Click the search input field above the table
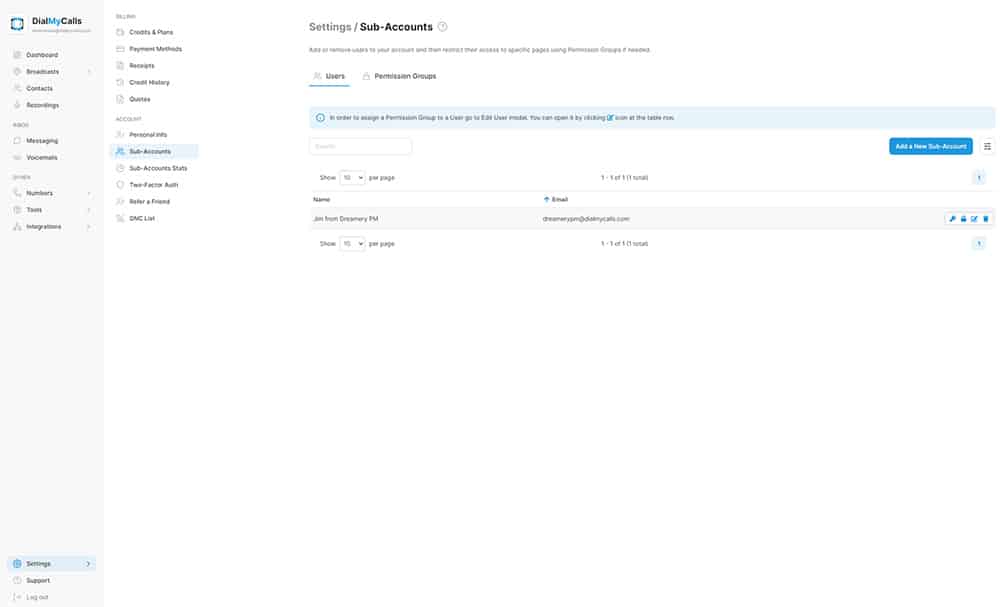The height and width of the screenshot is (607, 1000). (360, 146)
